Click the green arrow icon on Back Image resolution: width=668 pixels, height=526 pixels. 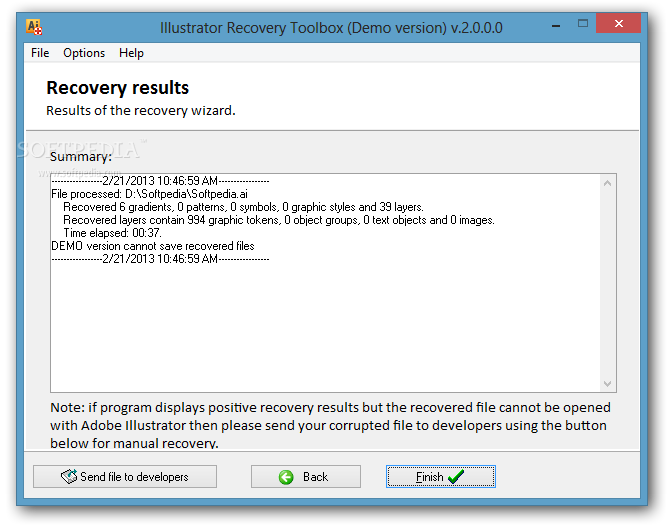click(286, 477)
